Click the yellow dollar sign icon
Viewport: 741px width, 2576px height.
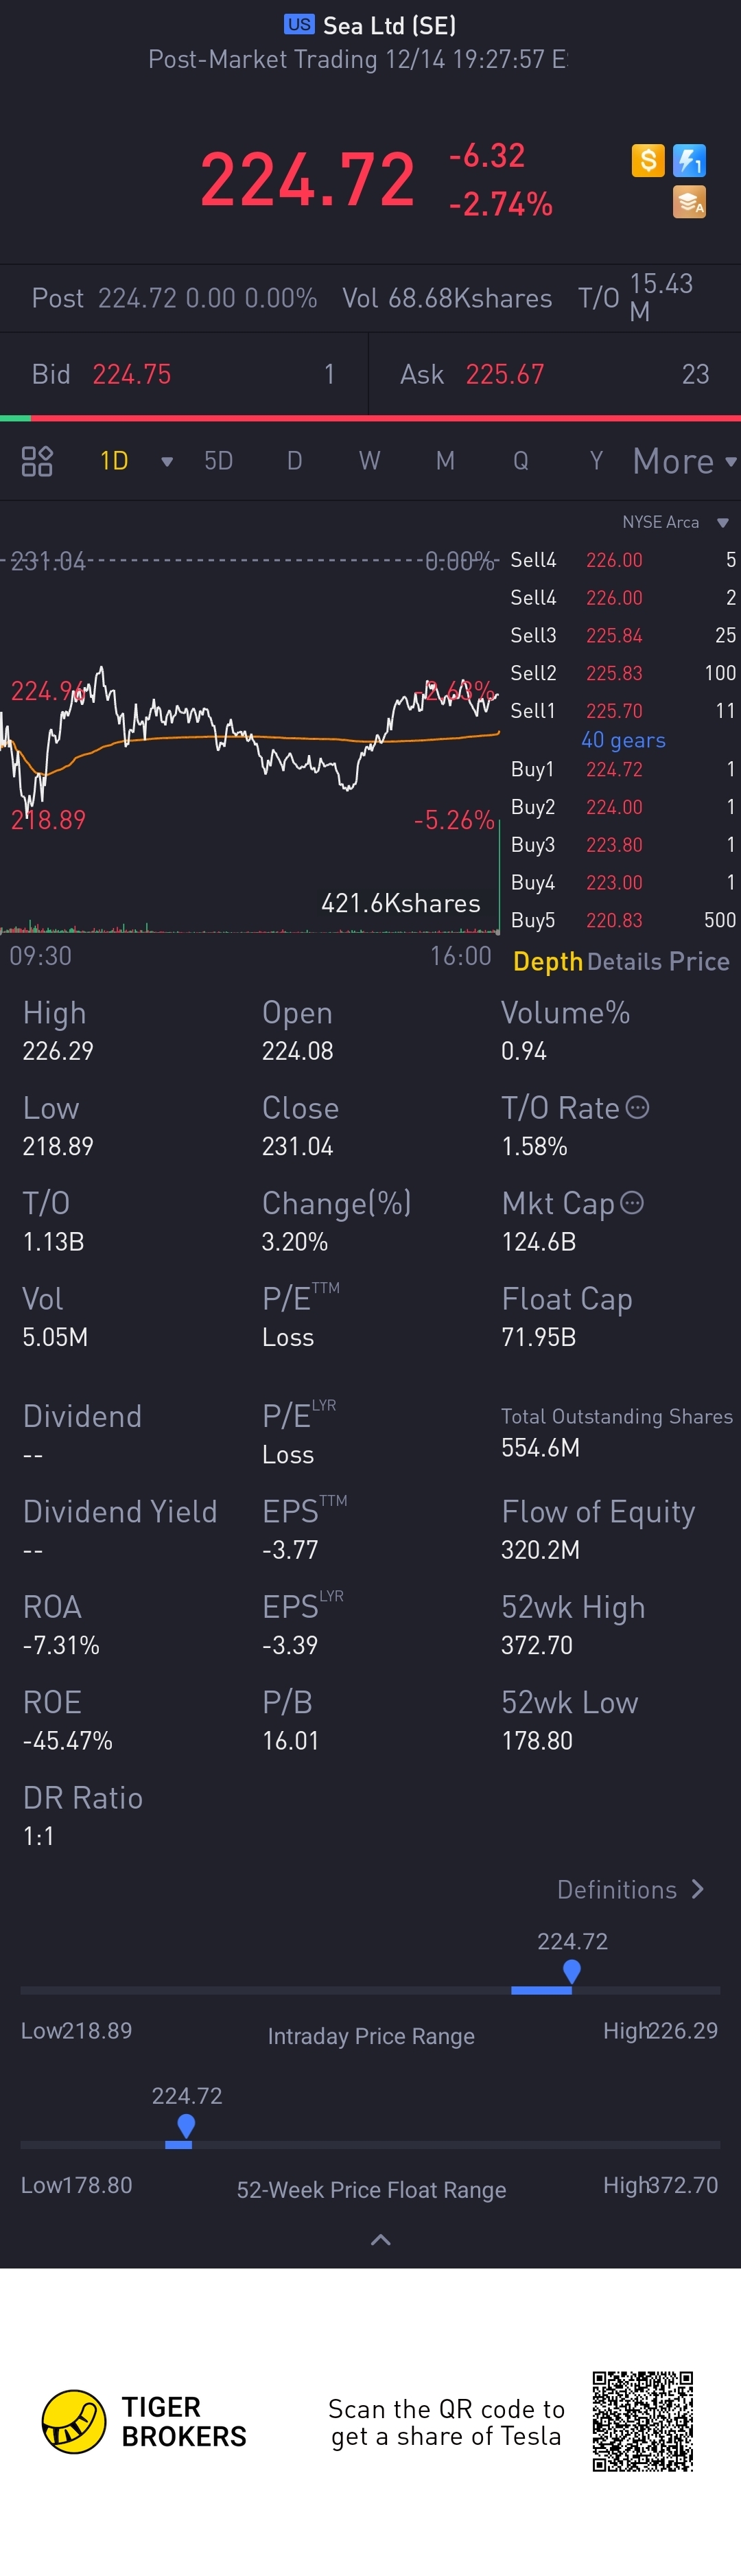coord(647,160)
